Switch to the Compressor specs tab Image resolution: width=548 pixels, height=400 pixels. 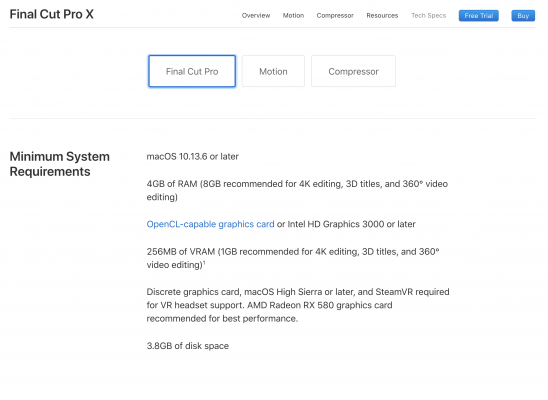[353, 71]
